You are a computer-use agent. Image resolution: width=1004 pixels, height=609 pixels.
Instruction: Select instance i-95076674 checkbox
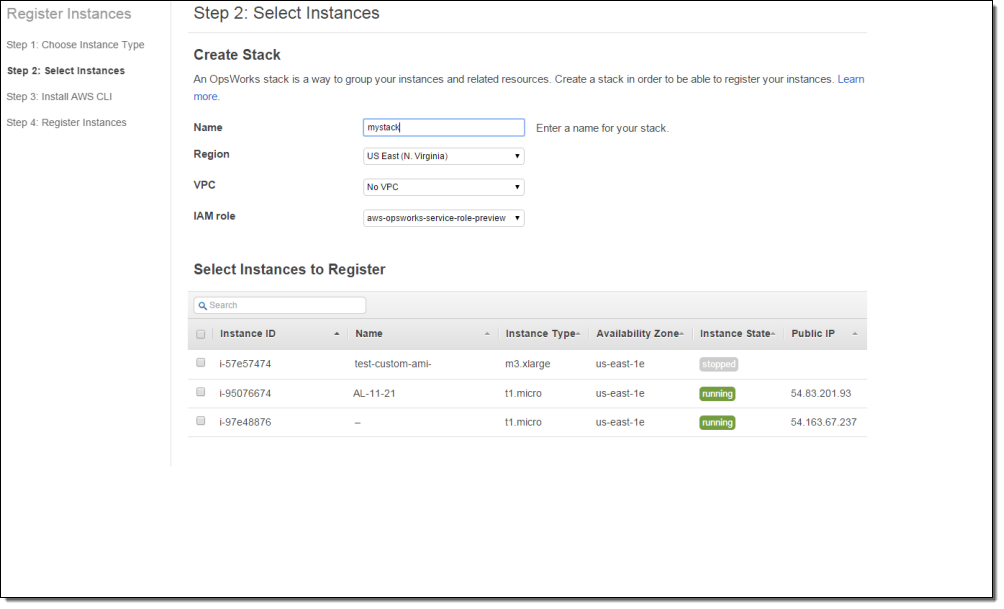pyautogui.click(x=201, y=392)
